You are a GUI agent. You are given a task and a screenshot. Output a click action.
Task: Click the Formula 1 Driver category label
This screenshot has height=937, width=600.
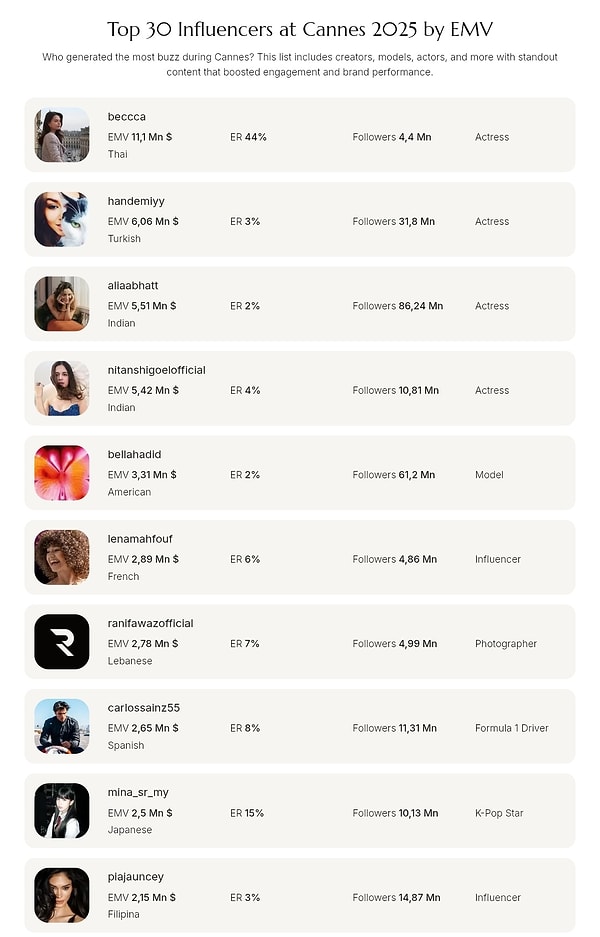511,728
